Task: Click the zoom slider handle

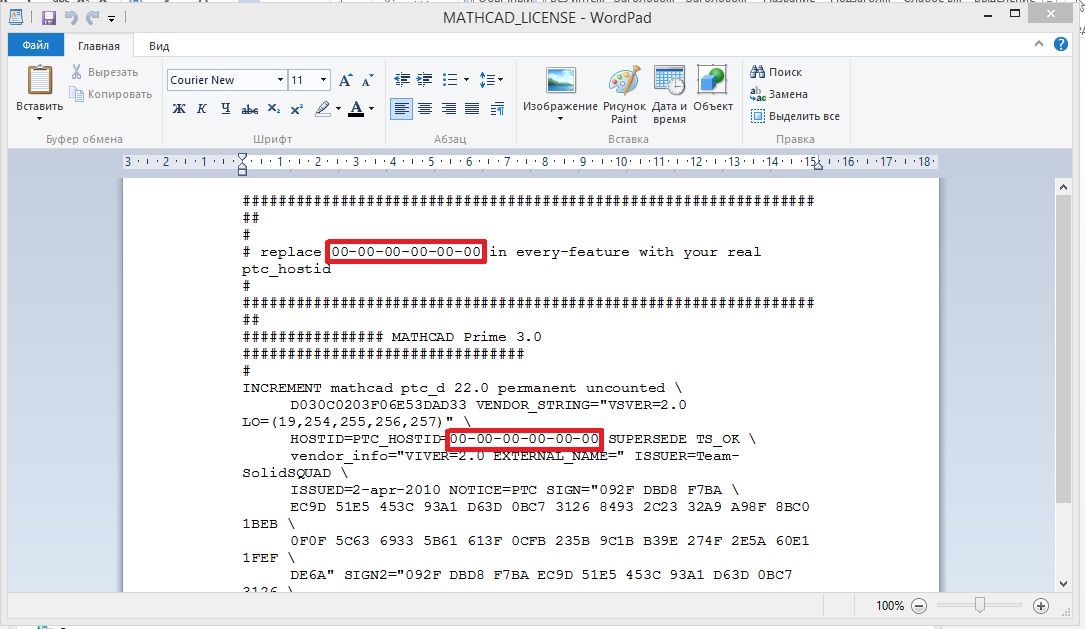Action: coord(979,605)
